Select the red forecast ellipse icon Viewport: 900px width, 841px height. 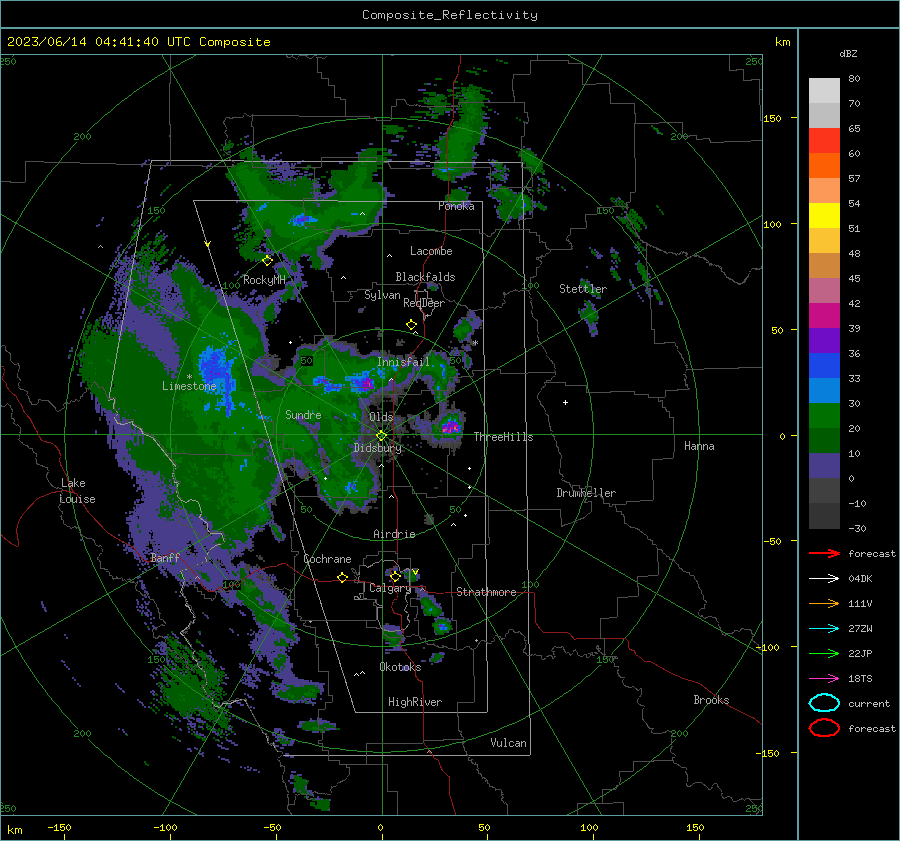point(824,728)
